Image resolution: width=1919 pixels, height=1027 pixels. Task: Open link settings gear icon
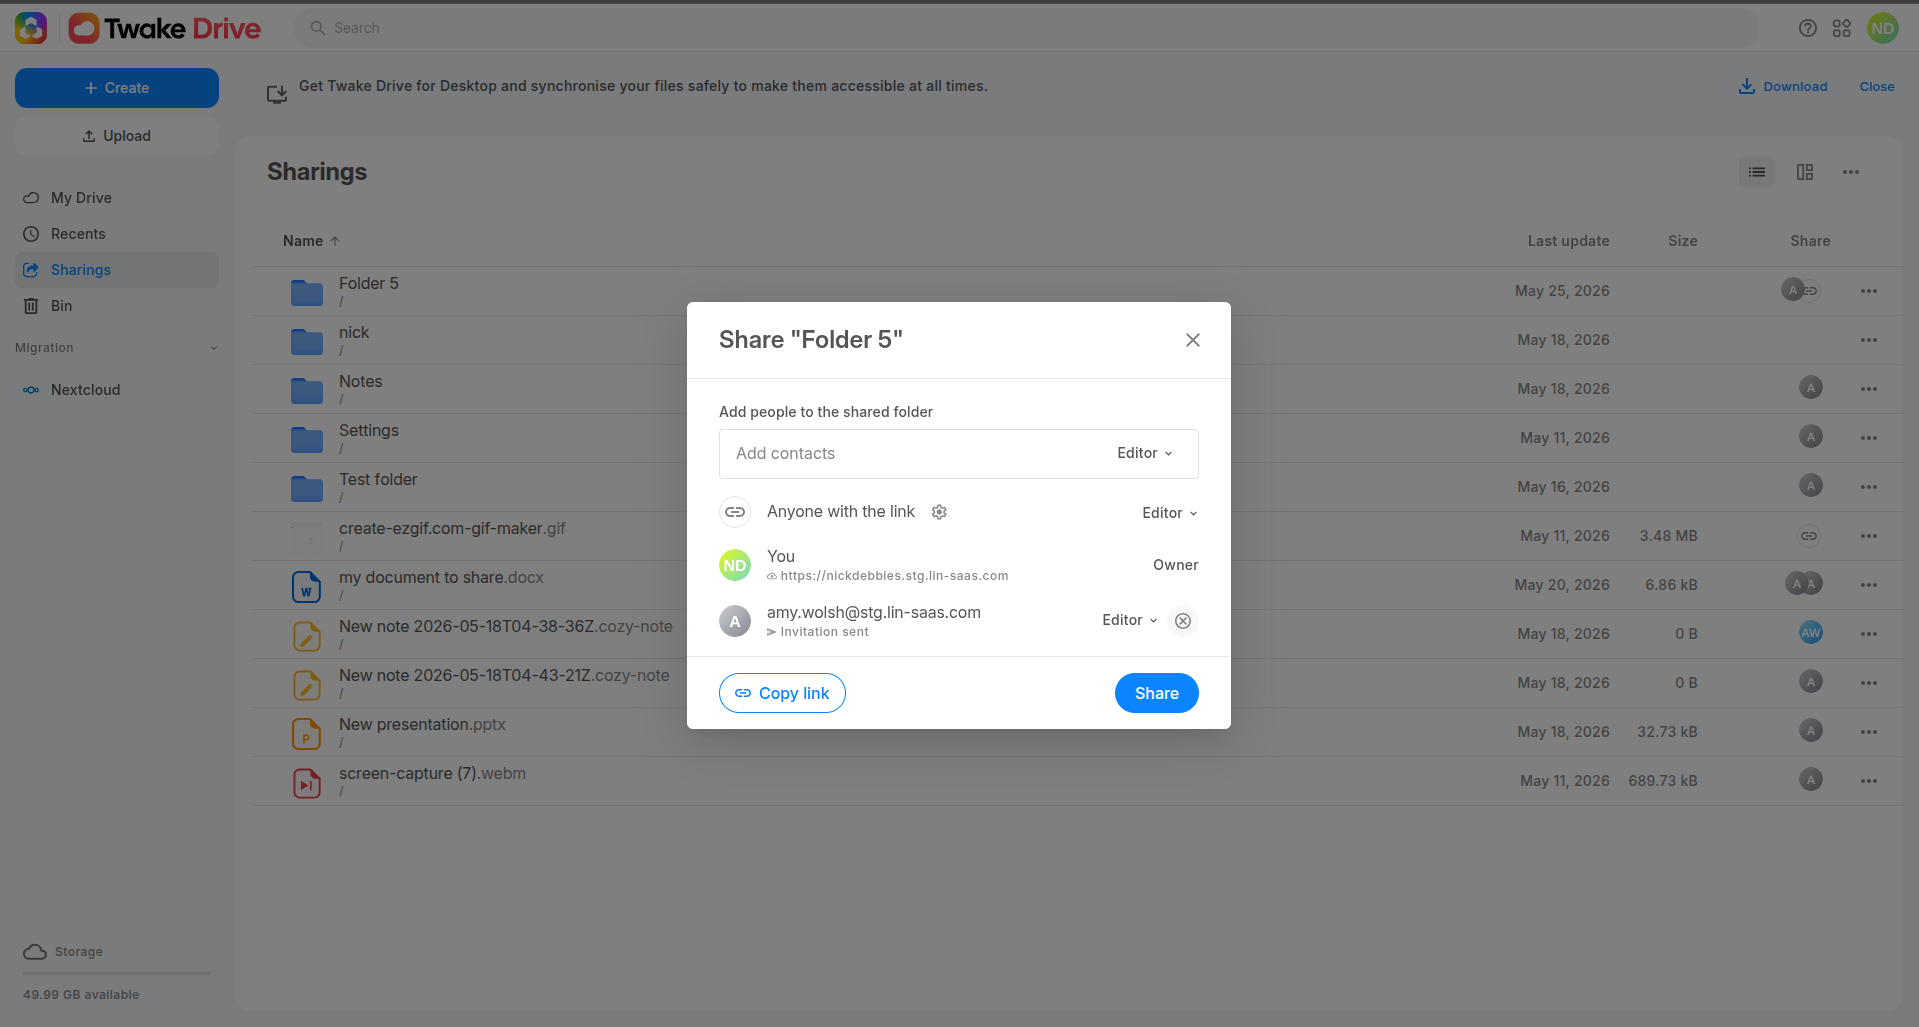coord(939,512)
